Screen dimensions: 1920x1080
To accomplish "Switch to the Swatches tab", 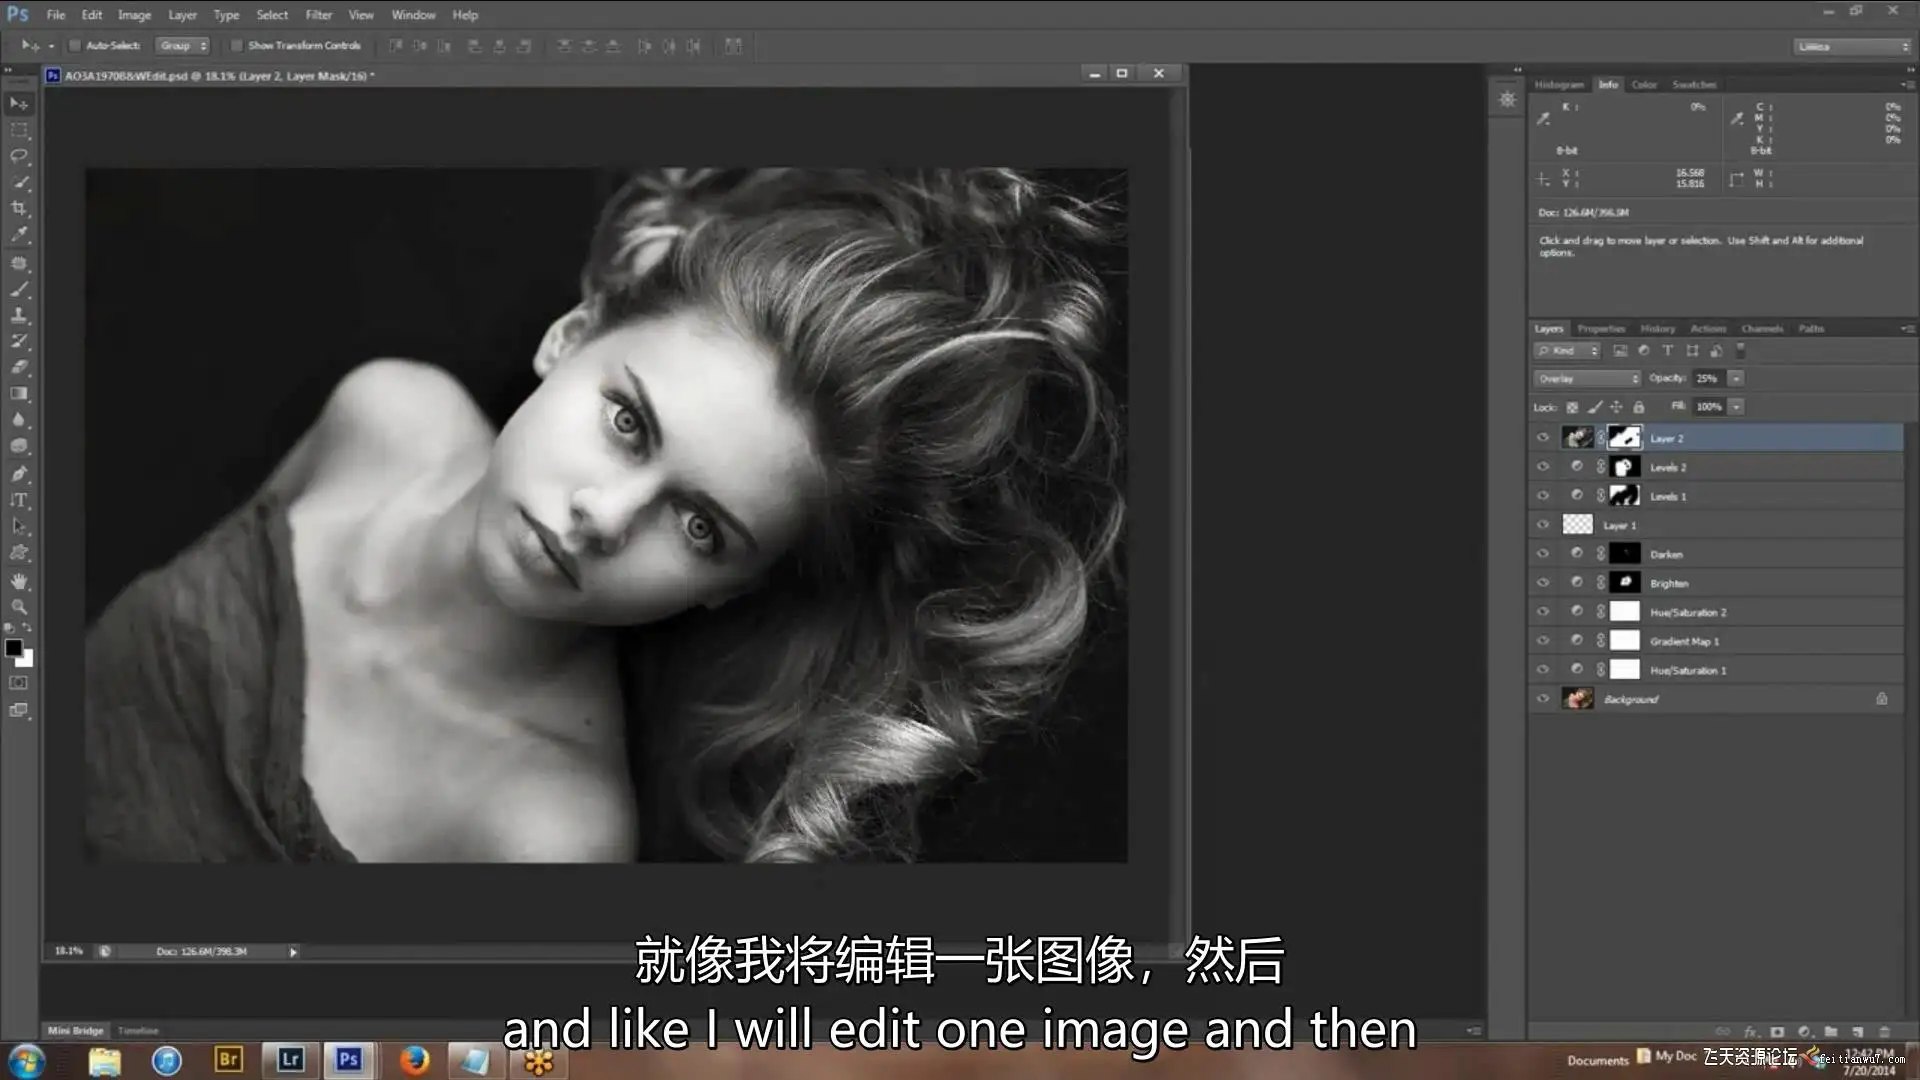I will tap(1694, 85).
